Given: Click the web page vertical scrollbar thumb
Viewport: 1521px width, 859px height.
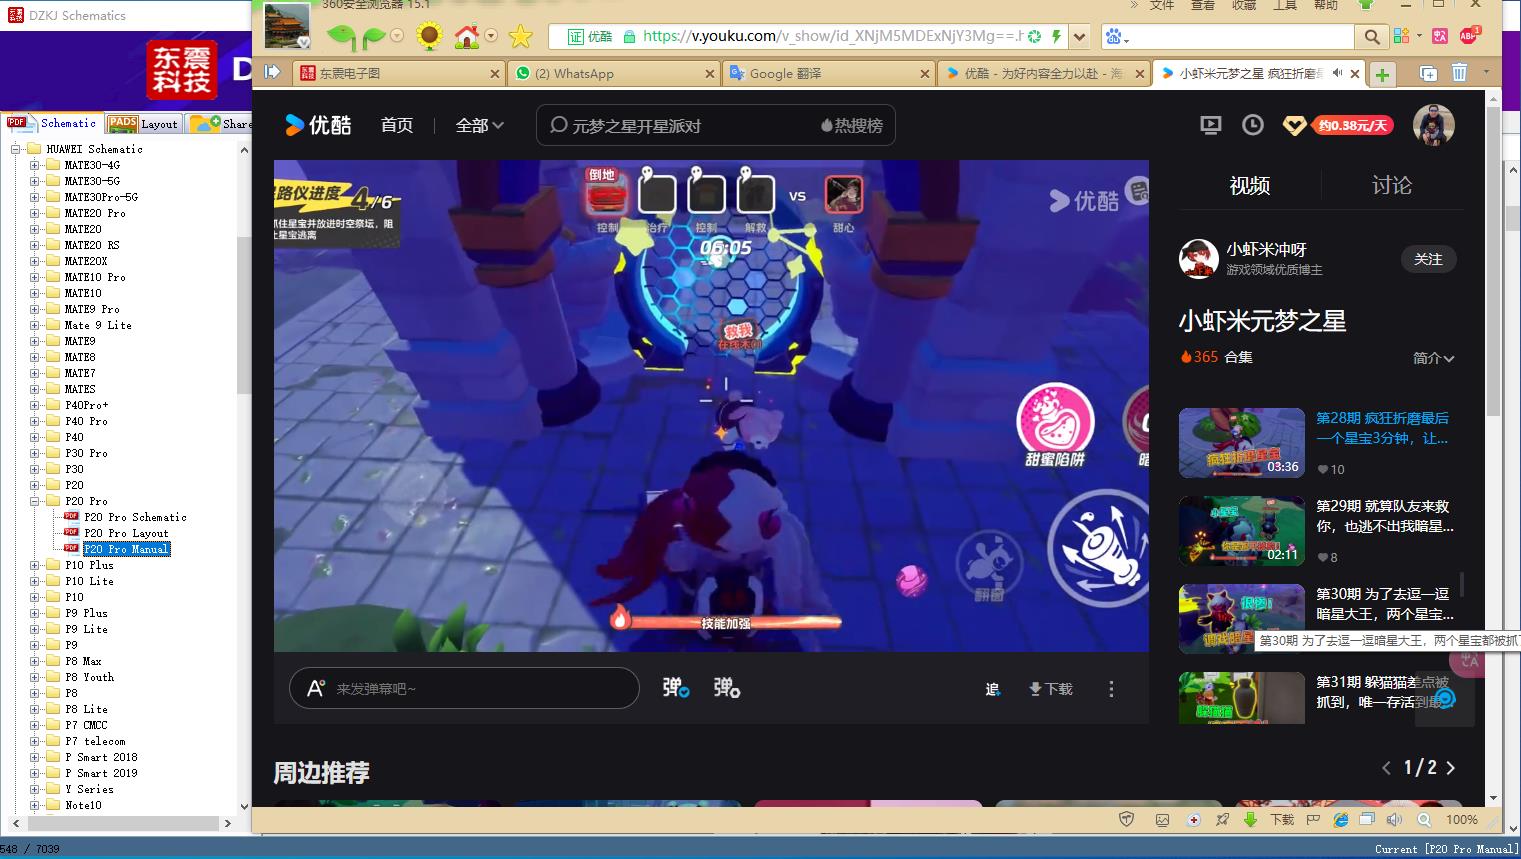Looking at the screenshot, I should pos(1494,260).
